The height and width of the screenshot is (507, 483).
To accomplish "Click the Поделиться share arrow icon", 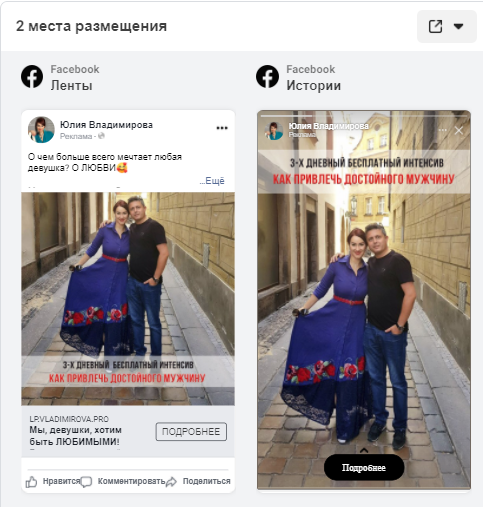I will point(171,482).
